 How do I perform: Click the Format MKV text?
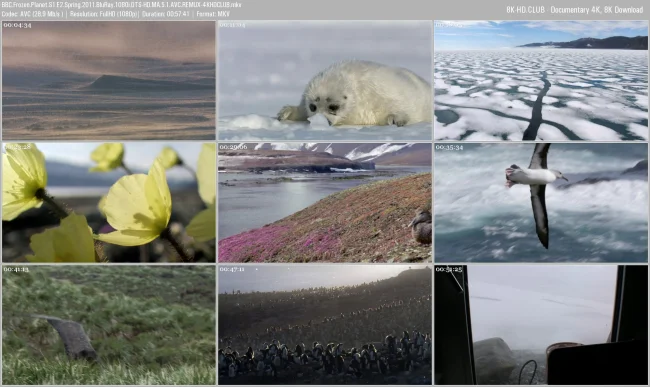(213, 14)
